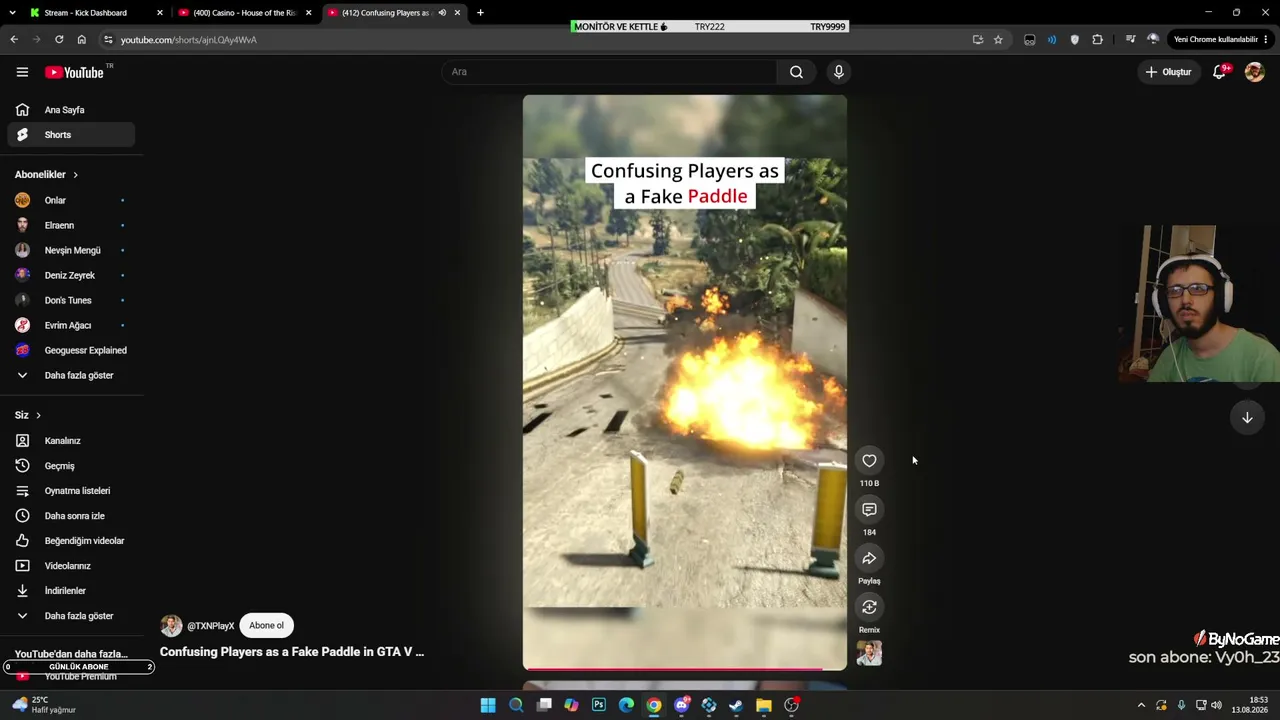
Task: Open Ana Sayfa in the sidebar
Action: [70, 110]
